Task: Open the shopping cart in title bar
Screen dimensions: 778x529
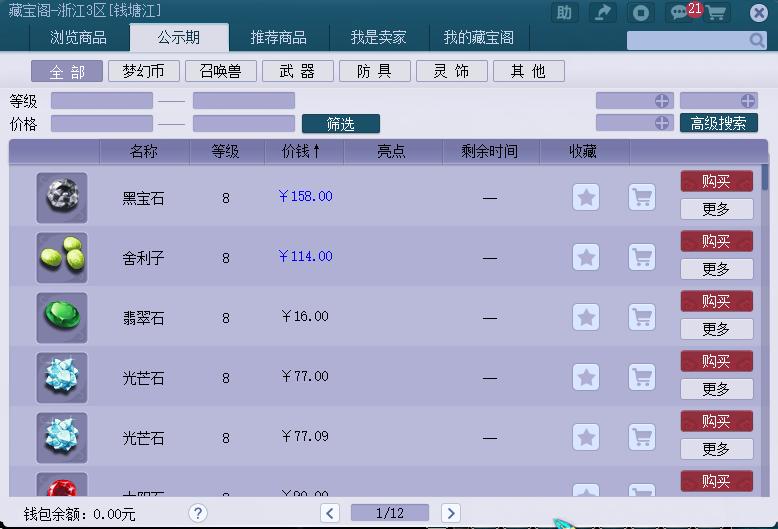Action: tap(716, 12)
